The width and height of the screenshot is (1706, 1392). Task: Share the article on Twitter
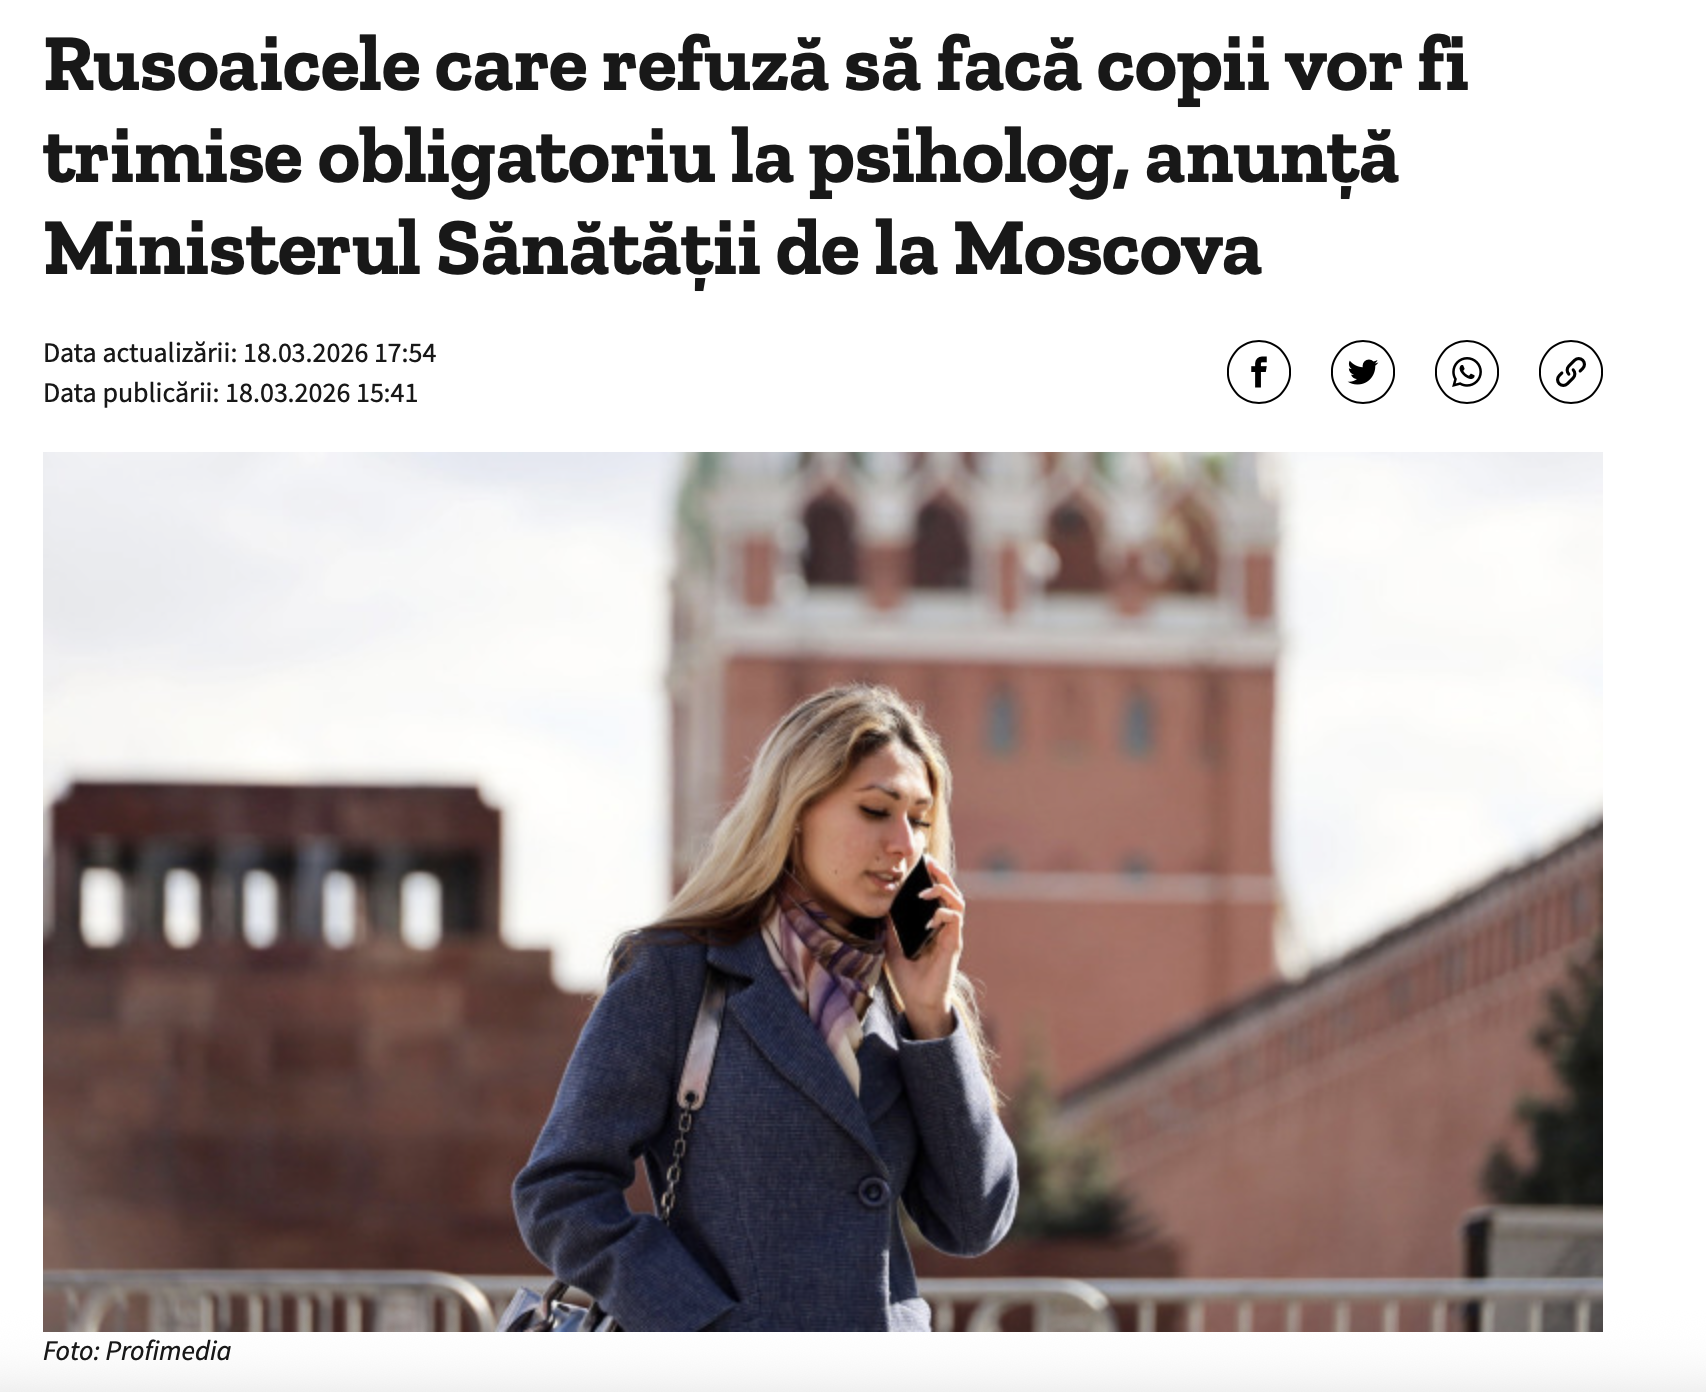pyautogui.click(x=1362, y=372)
